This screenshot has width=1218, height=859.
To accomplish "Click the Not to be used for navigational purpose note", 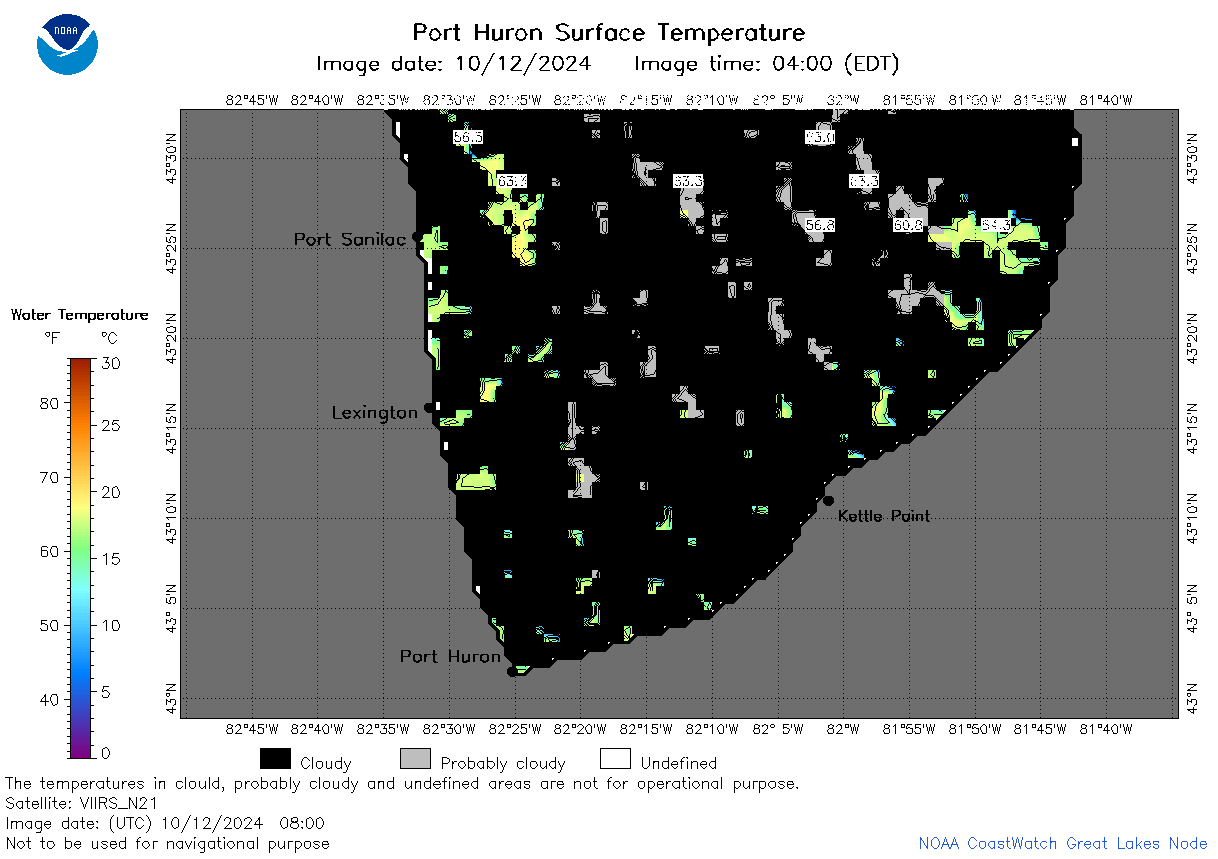I will coord(167,844).
